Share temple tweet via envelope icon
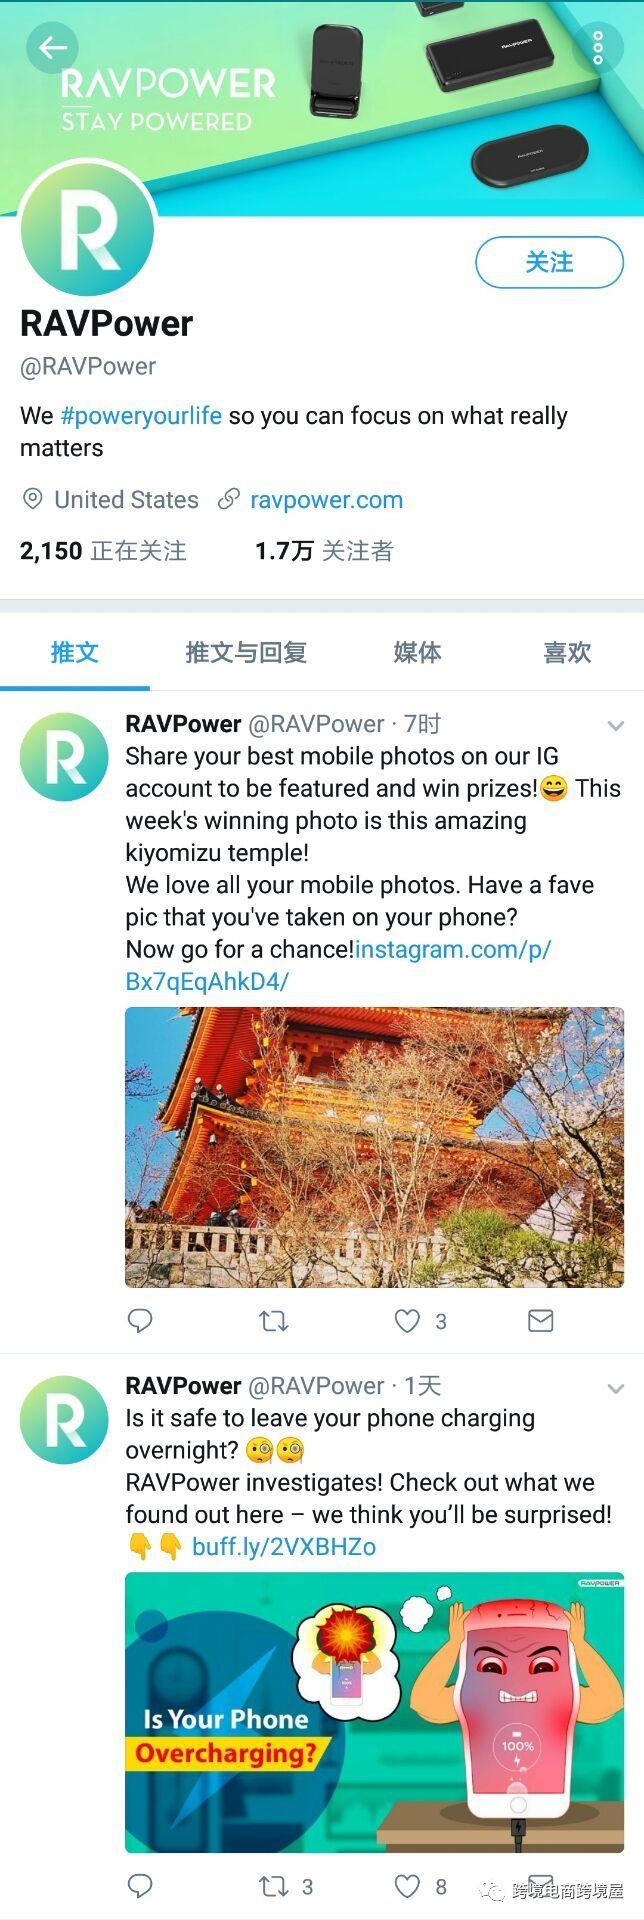This screenshot has height=1920, width=644. [540, 1321]
